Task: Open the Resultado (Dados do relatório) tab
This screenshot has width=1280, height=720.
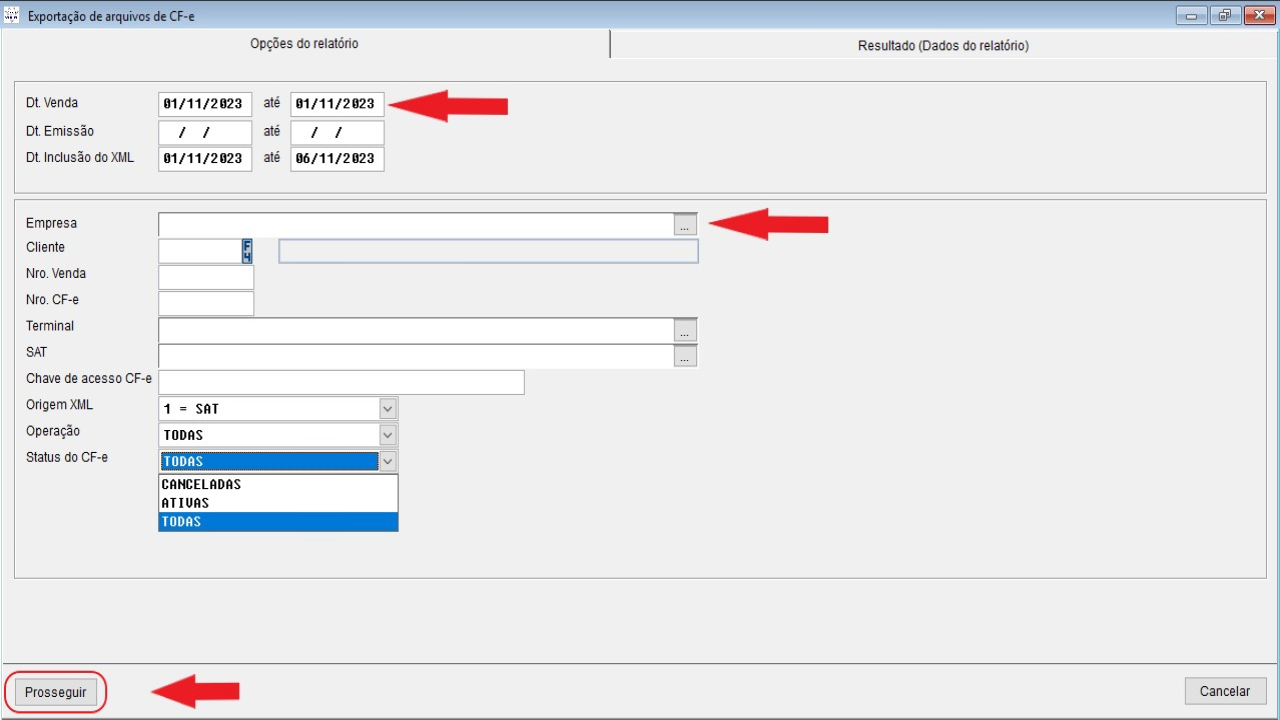Action: [x=943, y=46]
